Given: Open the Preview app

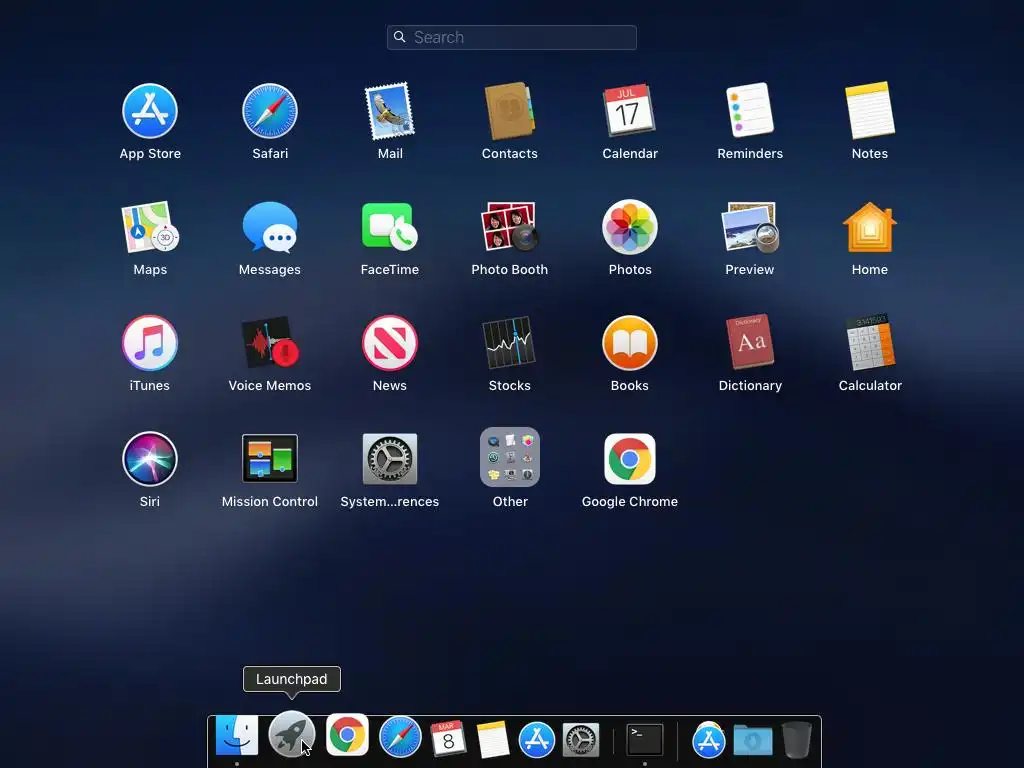Looking at the screenshot, I should [750, 227].
